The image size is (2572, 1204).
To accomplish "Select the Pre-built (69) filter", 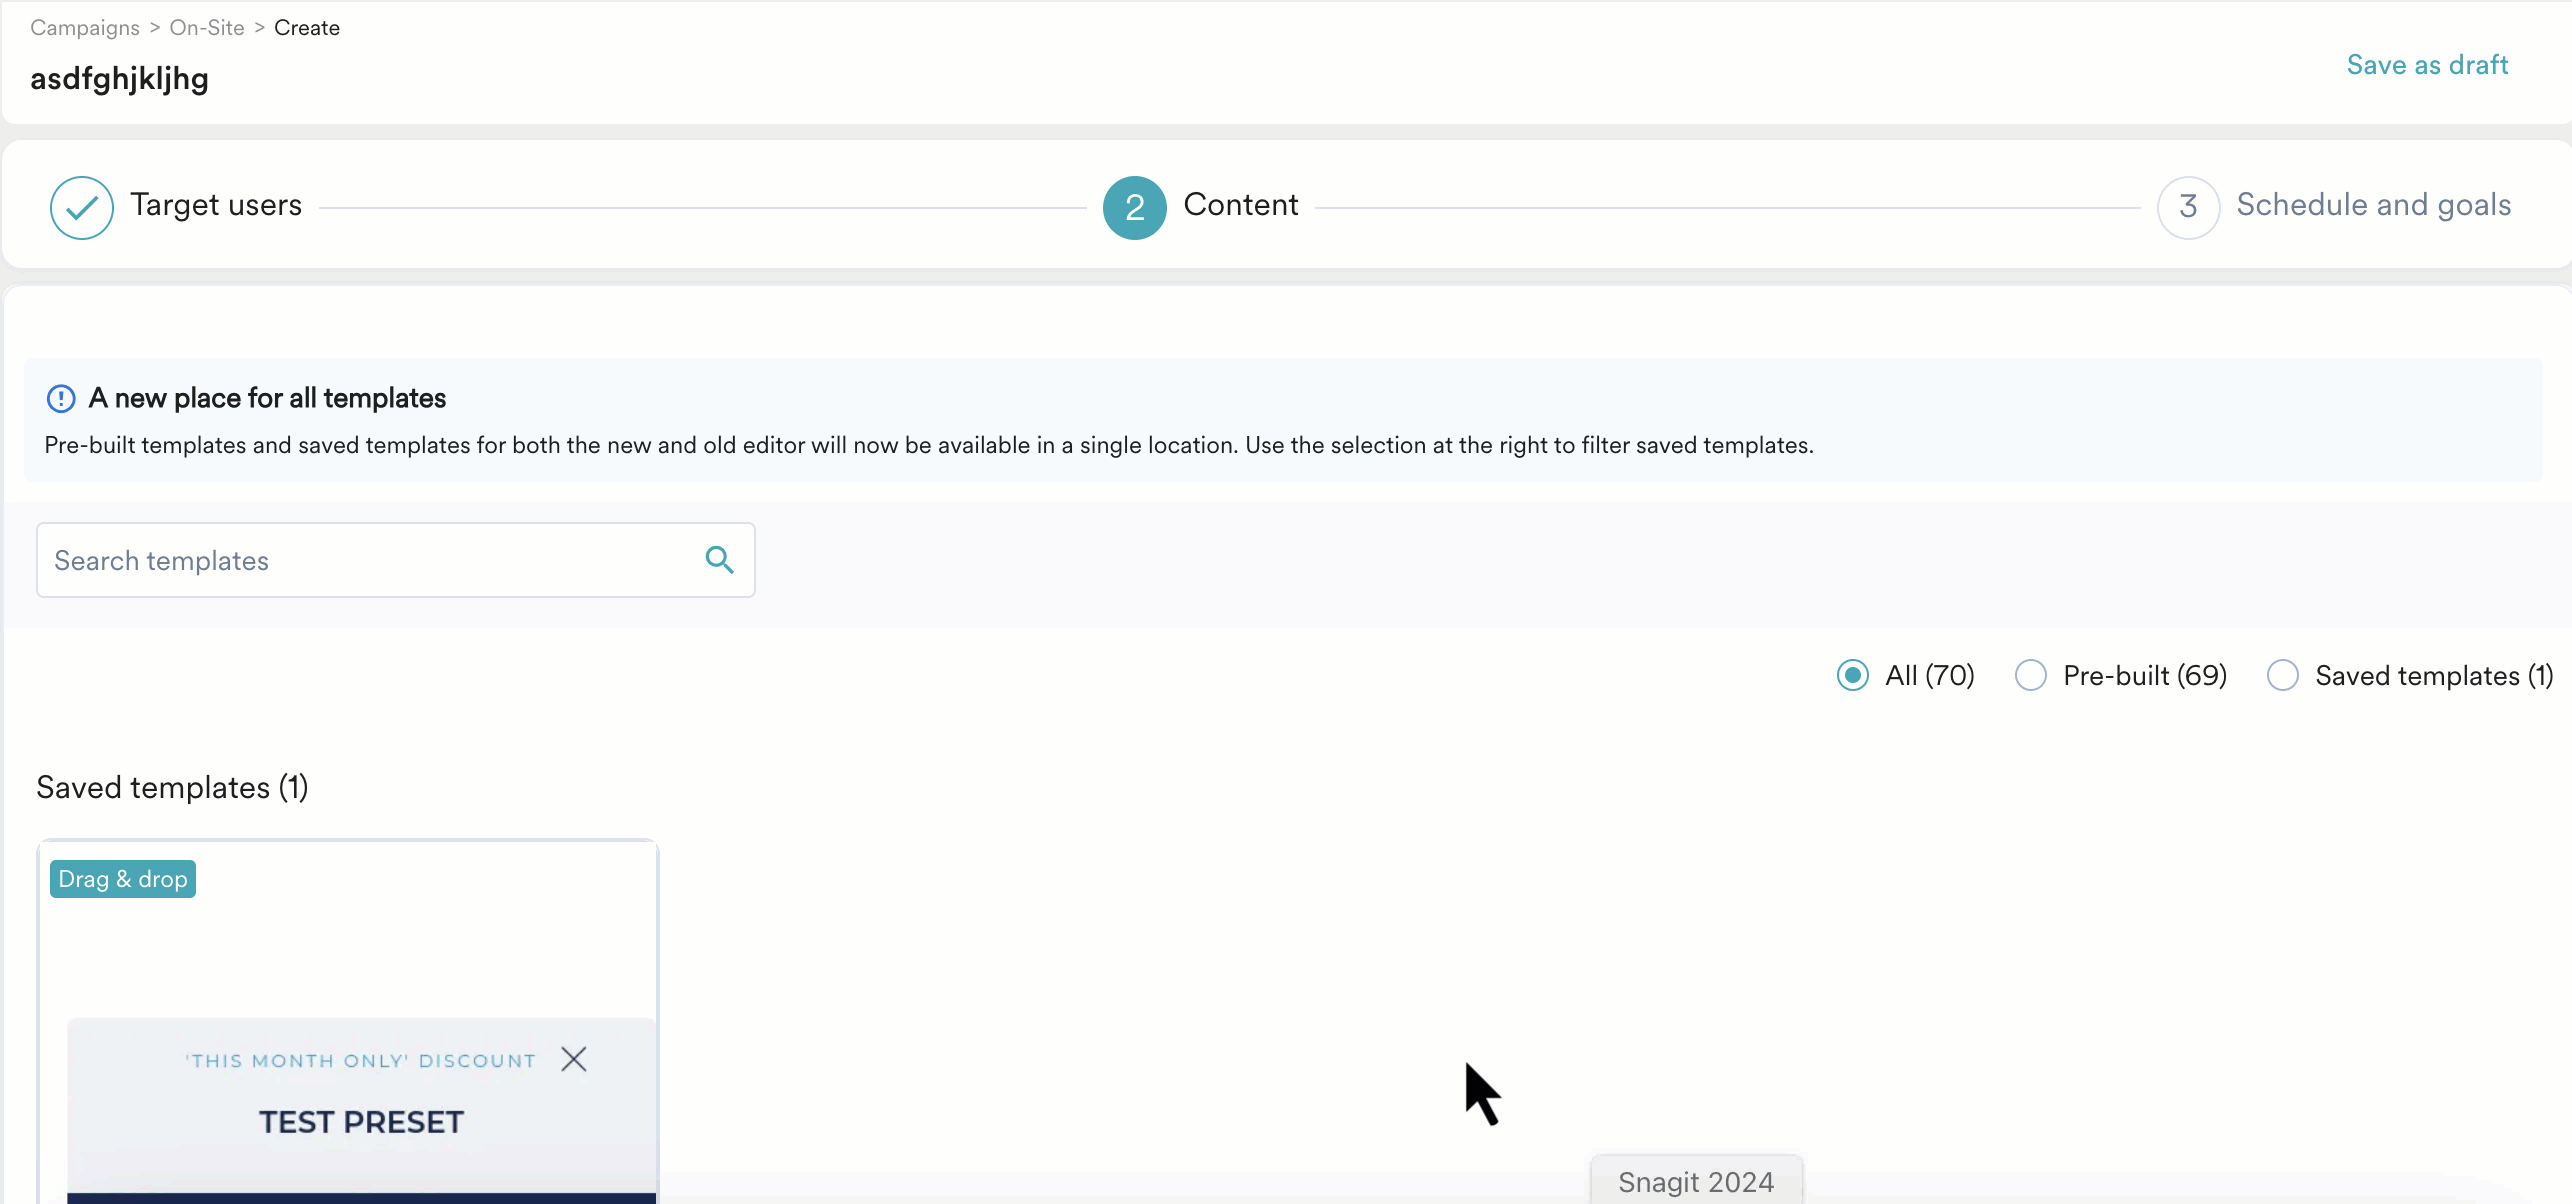I will click(2030, 675).
